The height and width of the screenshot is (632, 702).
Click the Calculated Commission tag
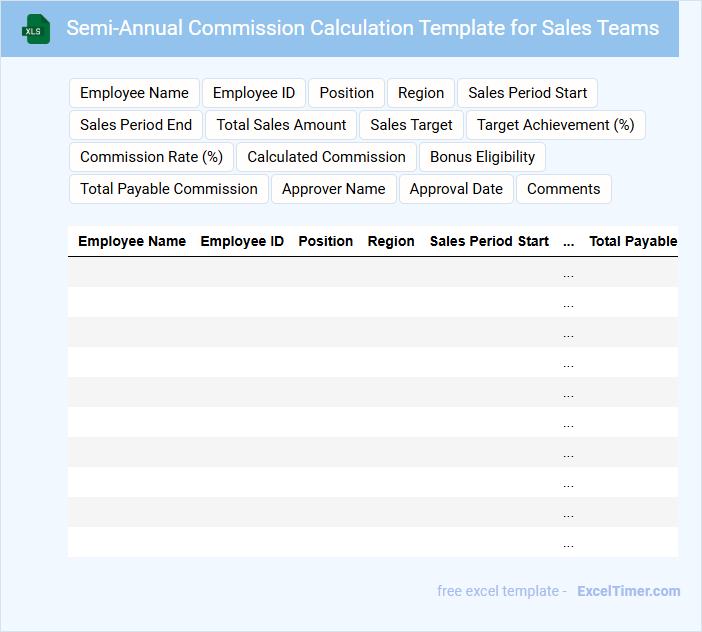326,157
